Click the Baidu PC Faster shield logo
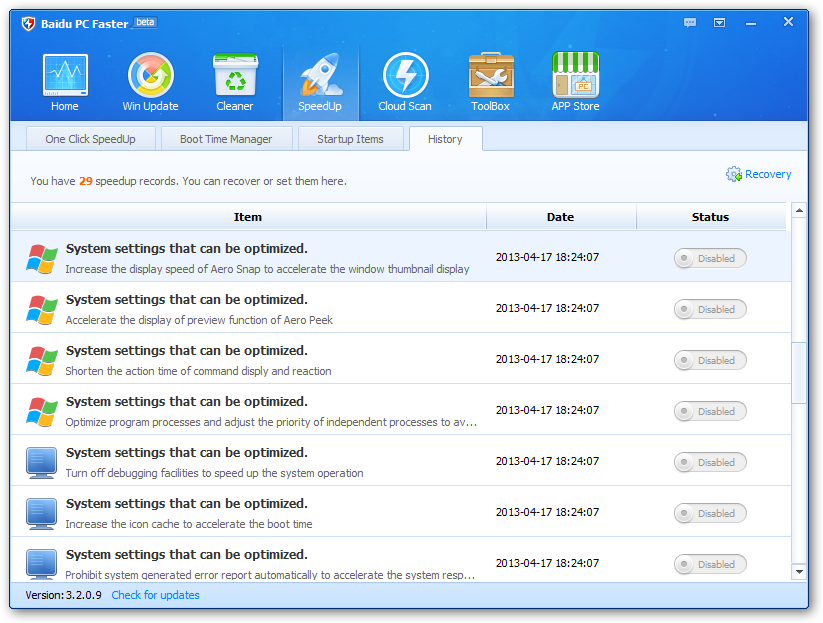 coord(28,24)
